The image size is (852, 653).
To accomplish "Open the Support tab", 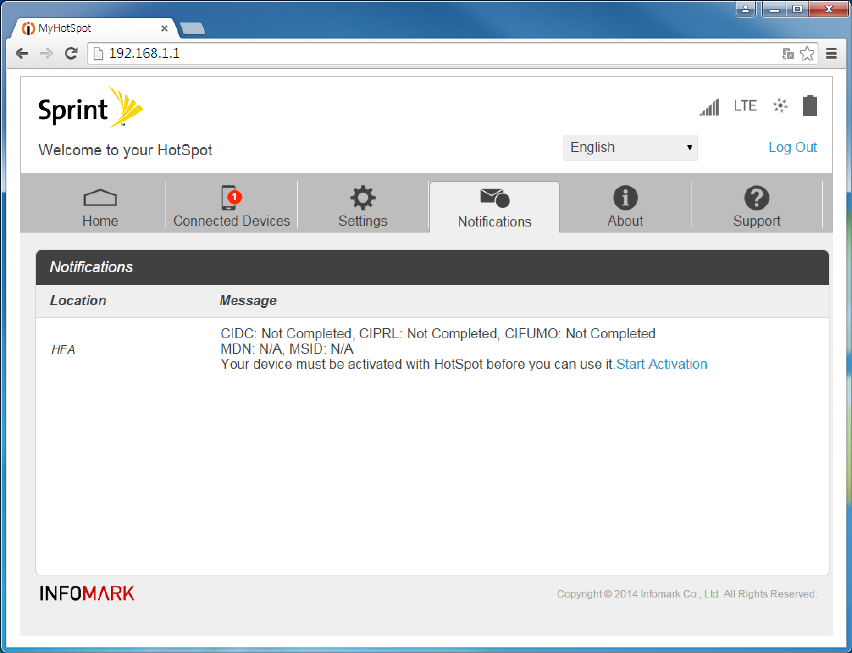I will [x=756, y=208].
